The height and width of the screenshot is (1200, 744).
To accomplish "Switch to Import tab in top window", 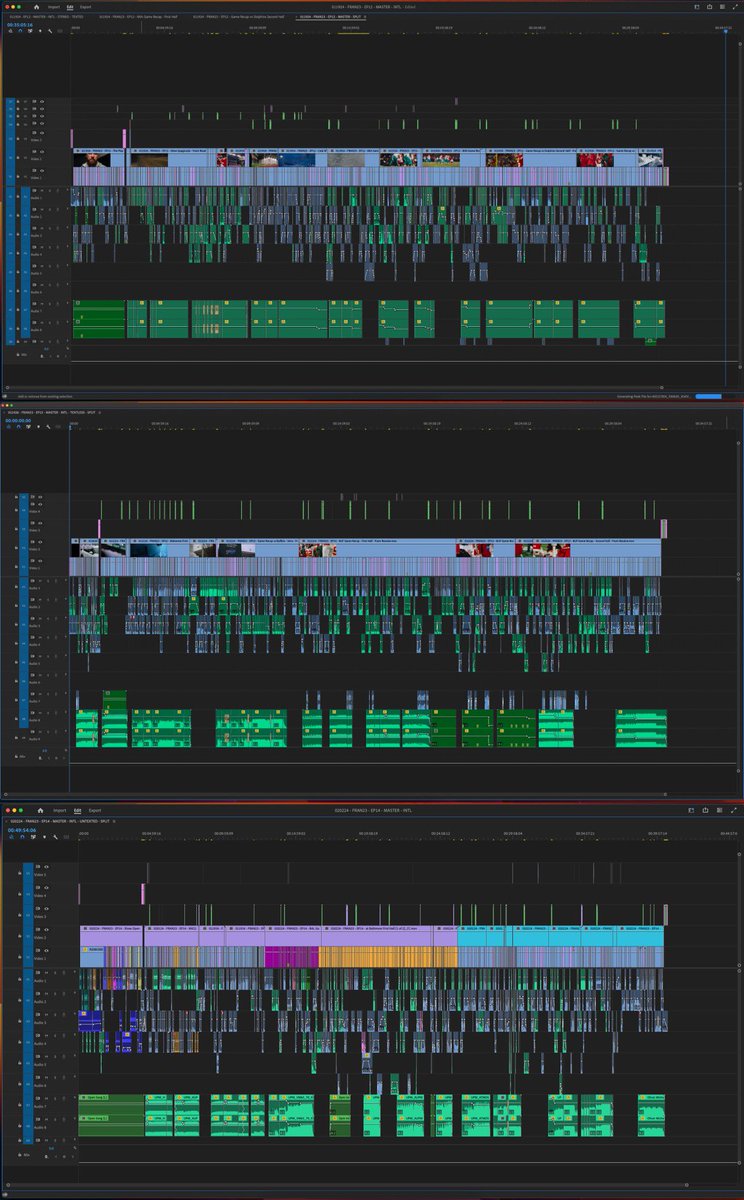I will (x=53, y=7).
